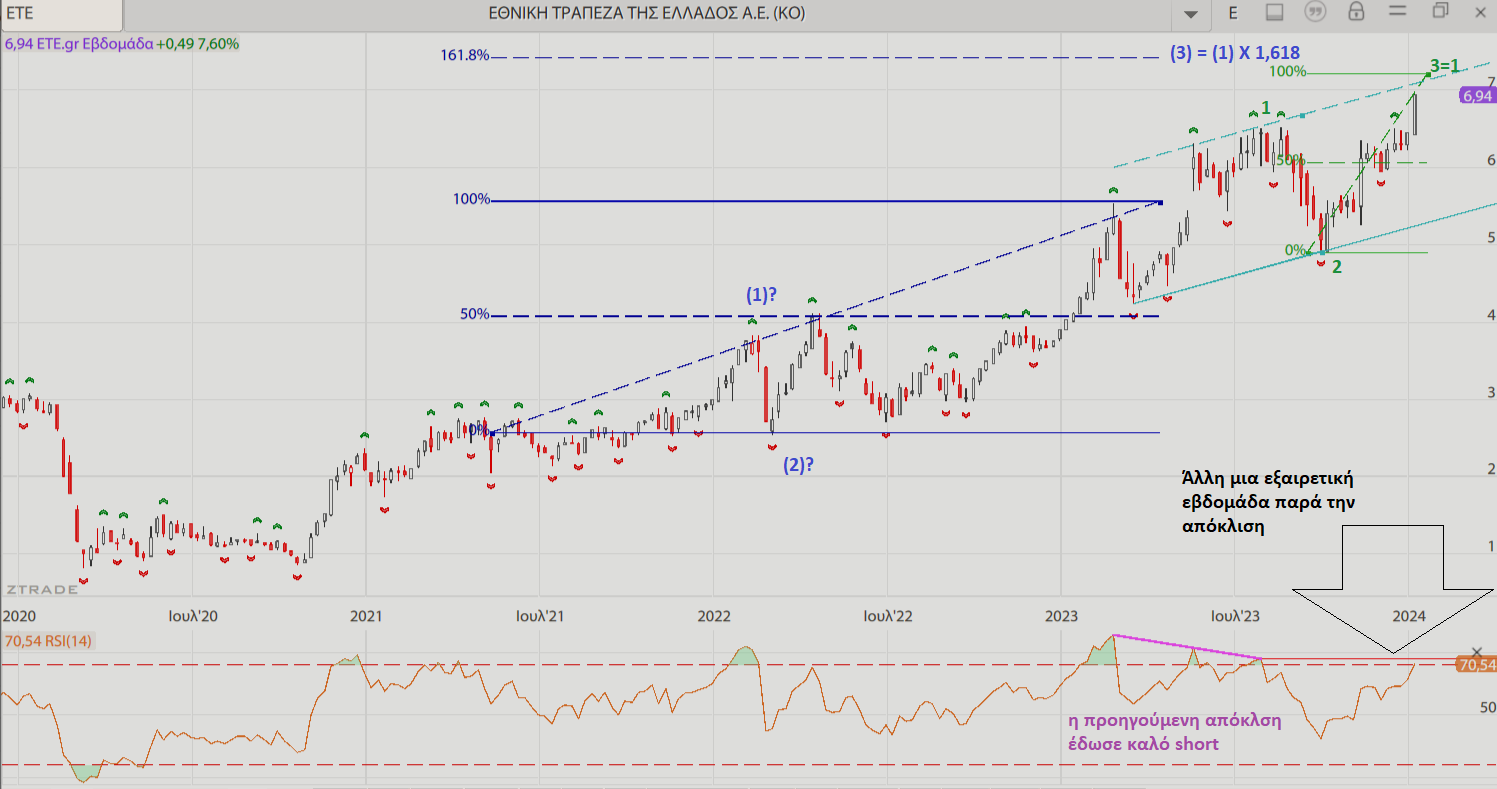Screen dimensions: 1497x789
Task: Click the 2023 date axis label
Action: click(1060, 616)
